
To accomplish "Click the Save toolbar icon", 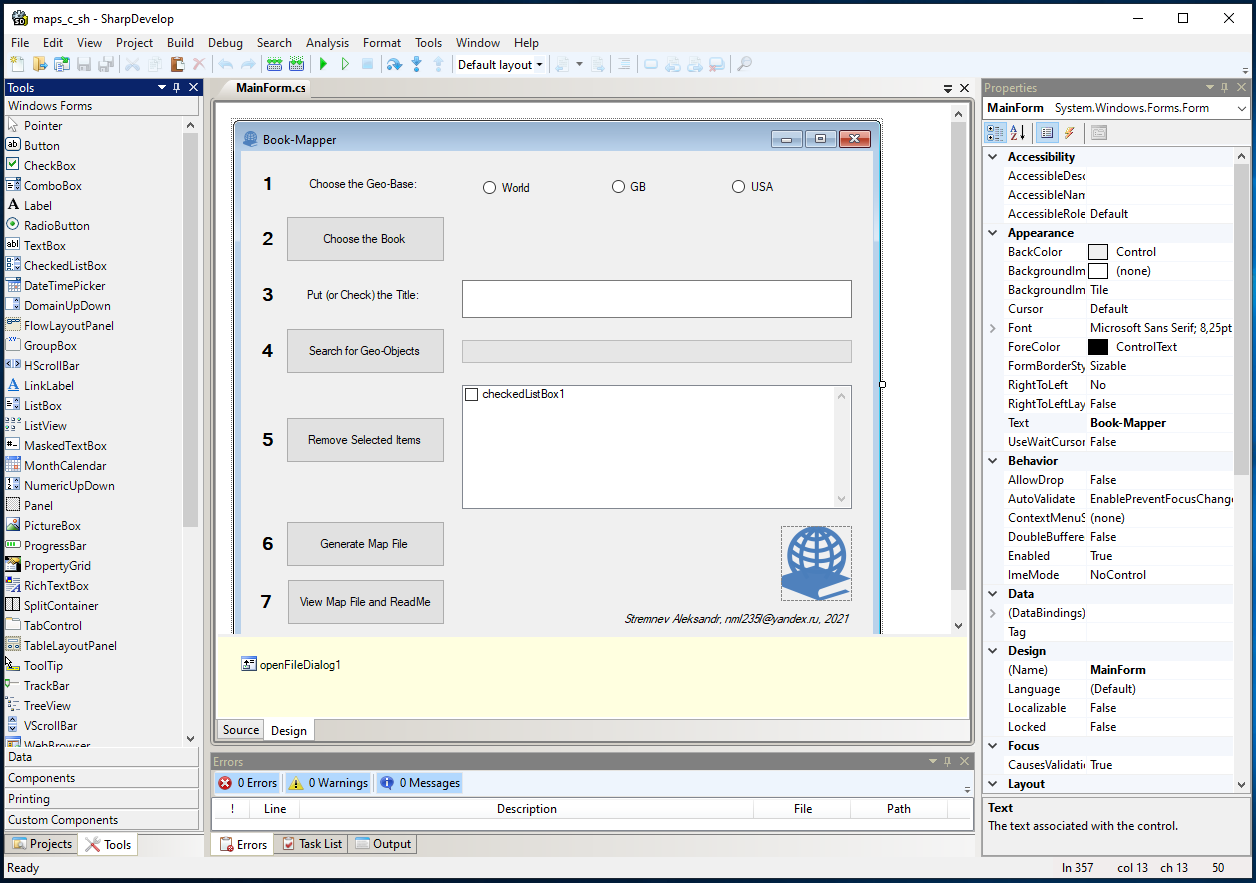I will [83, 64].
